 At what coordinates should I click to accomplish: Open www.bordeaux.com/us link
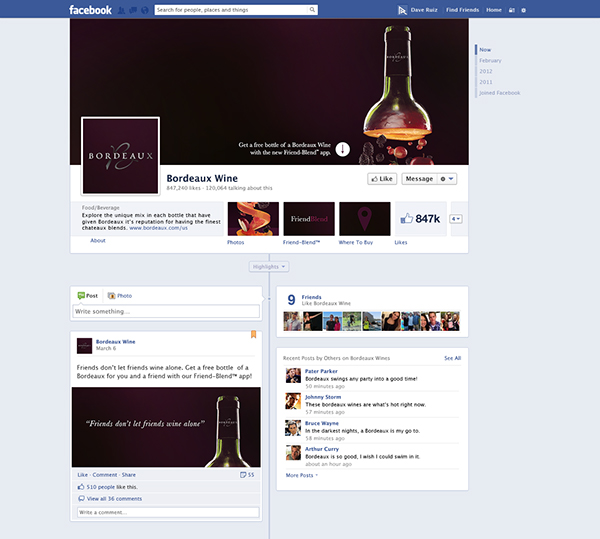tap(158, 228)
